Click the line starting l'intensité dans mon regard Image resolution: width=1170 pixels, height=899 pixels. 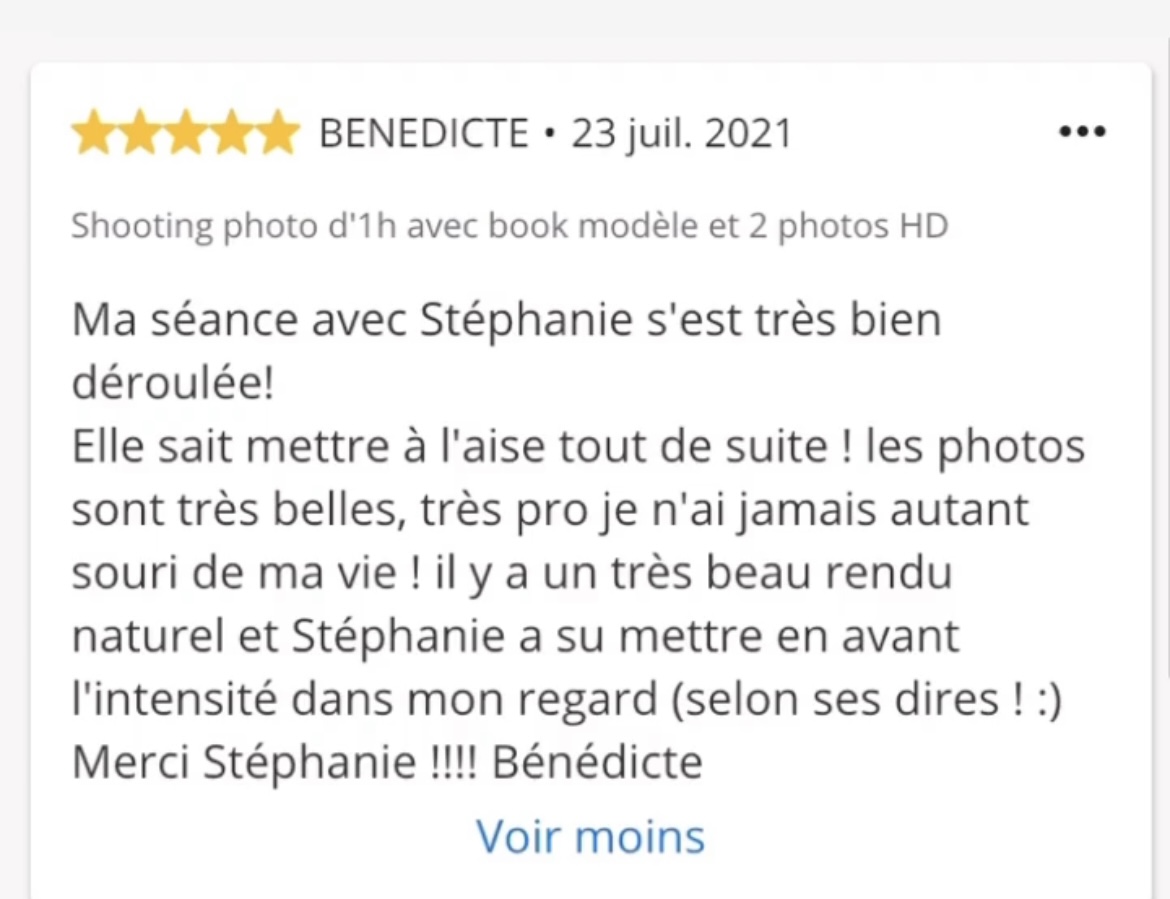566,700
